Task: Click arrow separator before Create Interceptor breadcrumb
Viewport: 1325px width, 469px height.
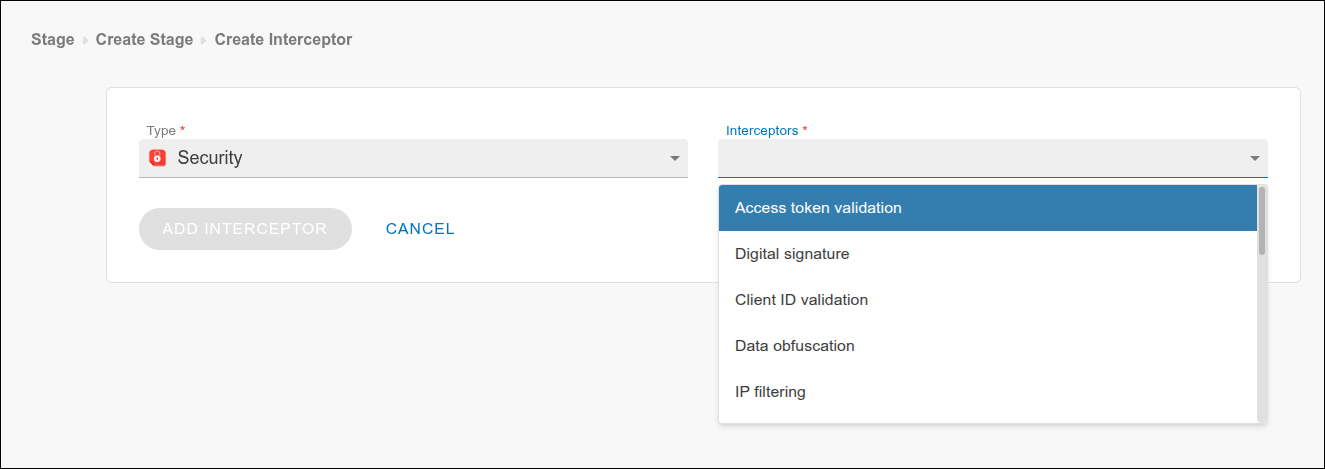Action: [x=204, y=40]
